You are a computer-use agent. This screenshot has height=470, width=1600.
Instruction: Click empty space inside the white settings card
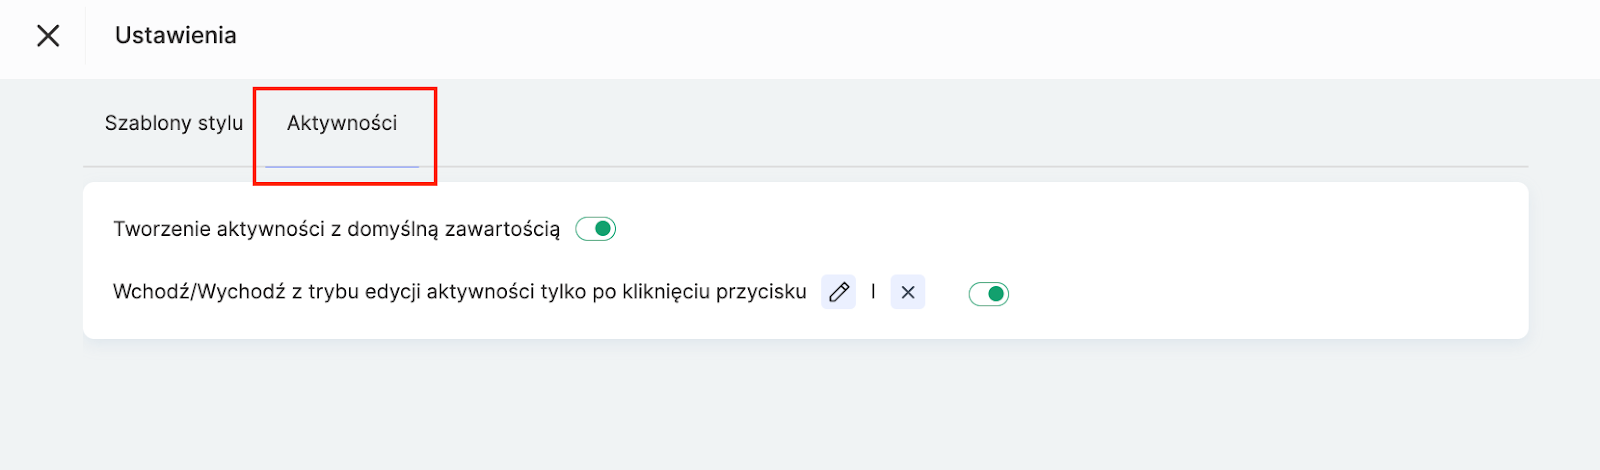pos(1250,260)
